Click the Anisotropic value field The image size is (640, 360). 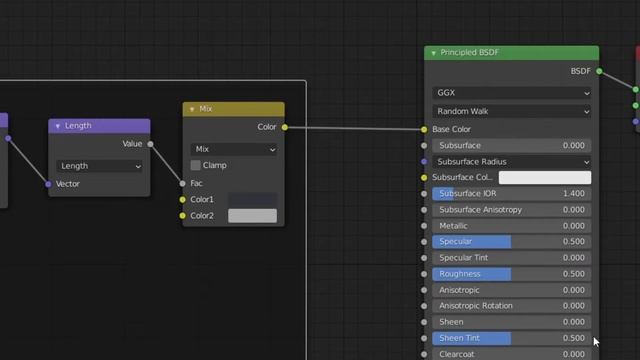511,290
